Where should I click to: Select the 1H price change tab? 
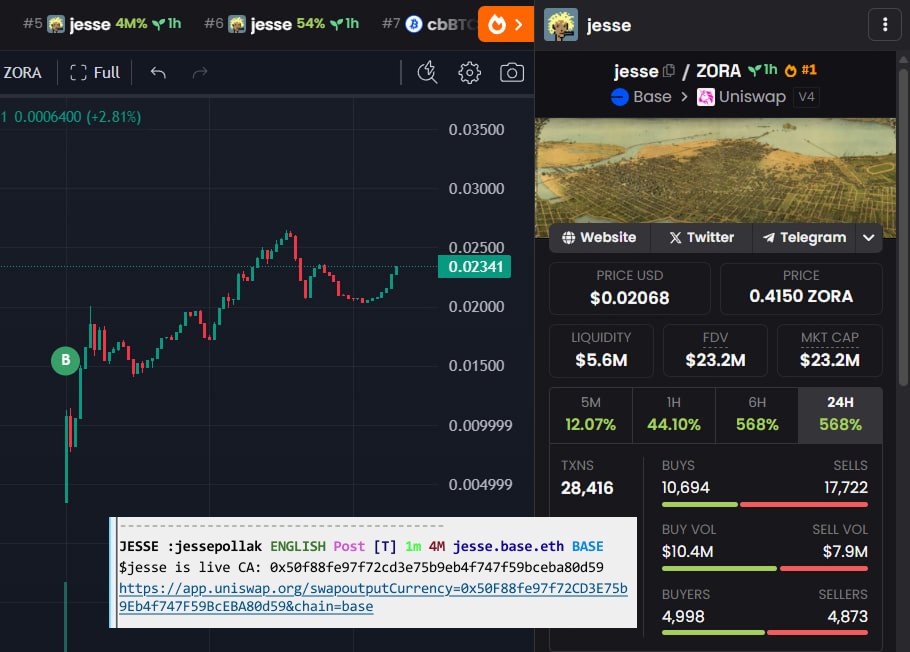pos(673,415)
